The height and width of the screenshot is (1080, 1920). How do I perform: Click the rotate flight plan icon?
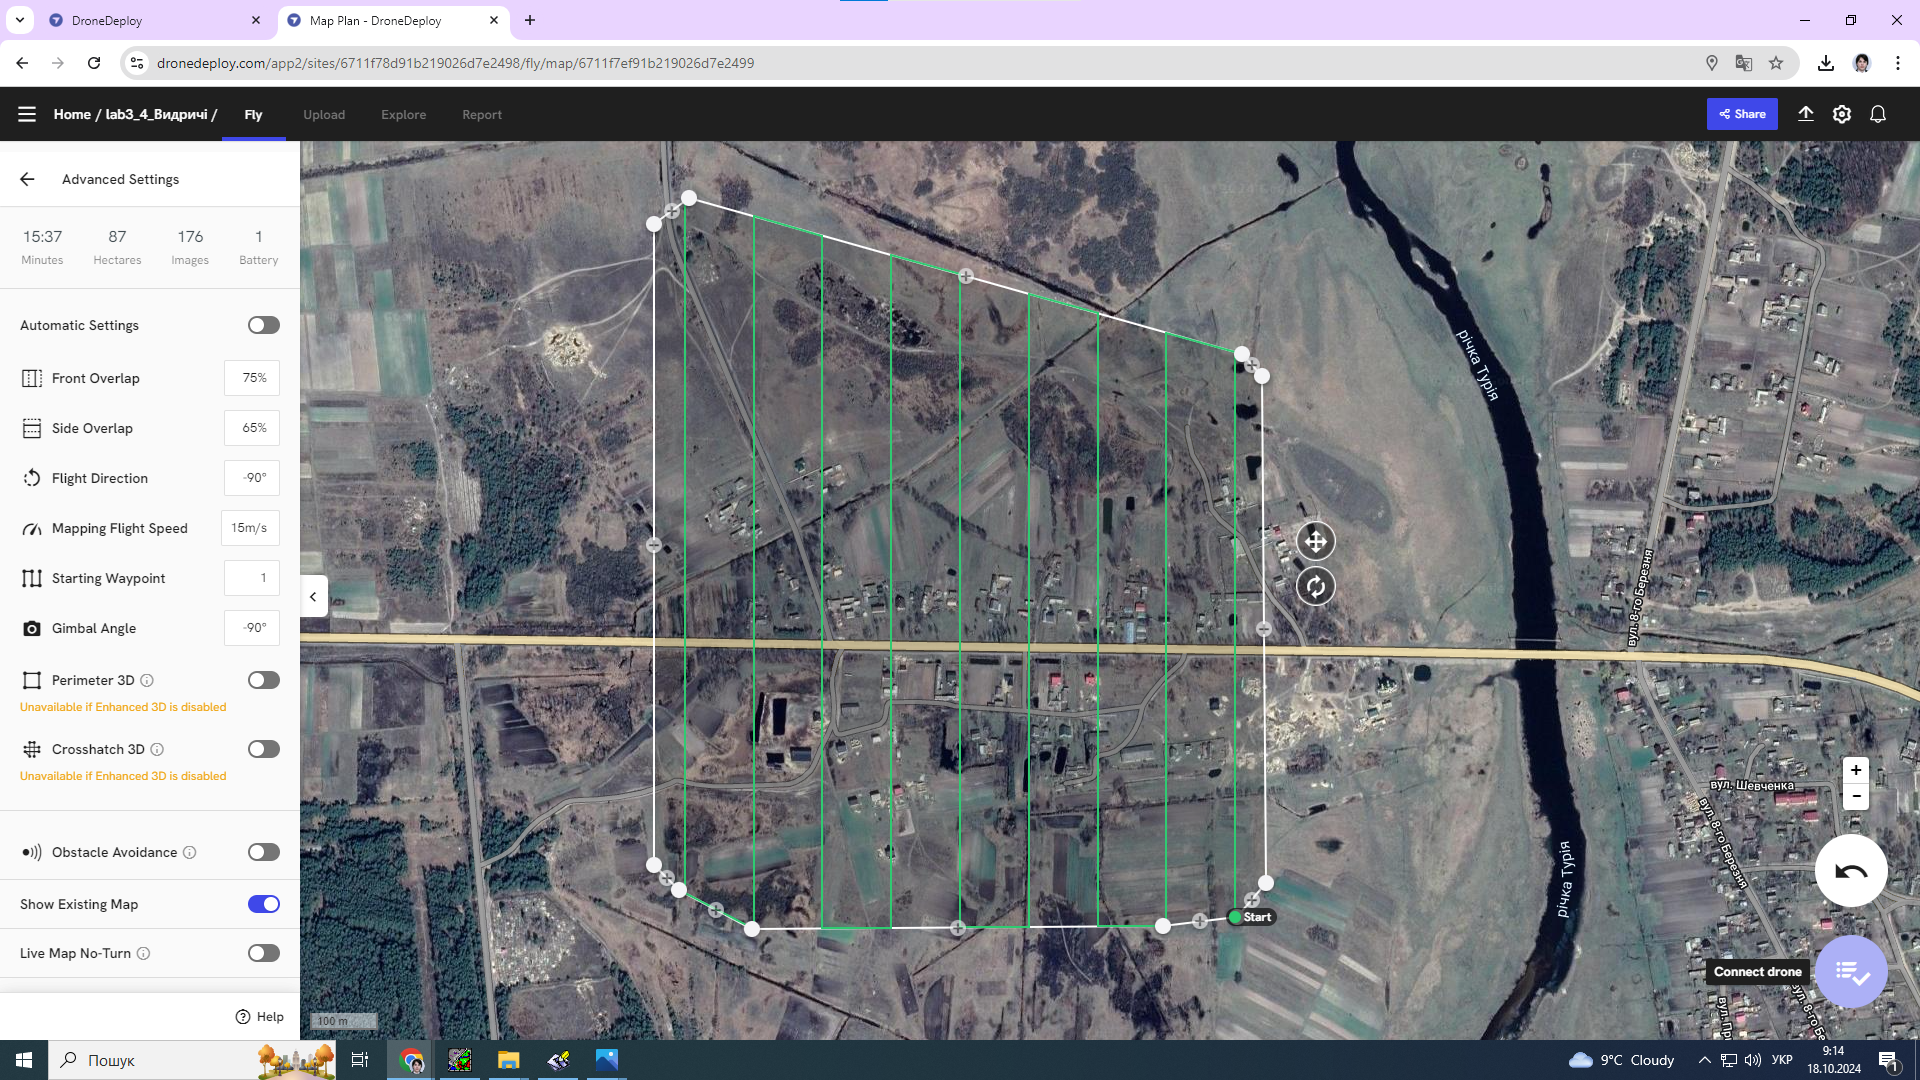pyautogui.click(x=1315, y=587)
